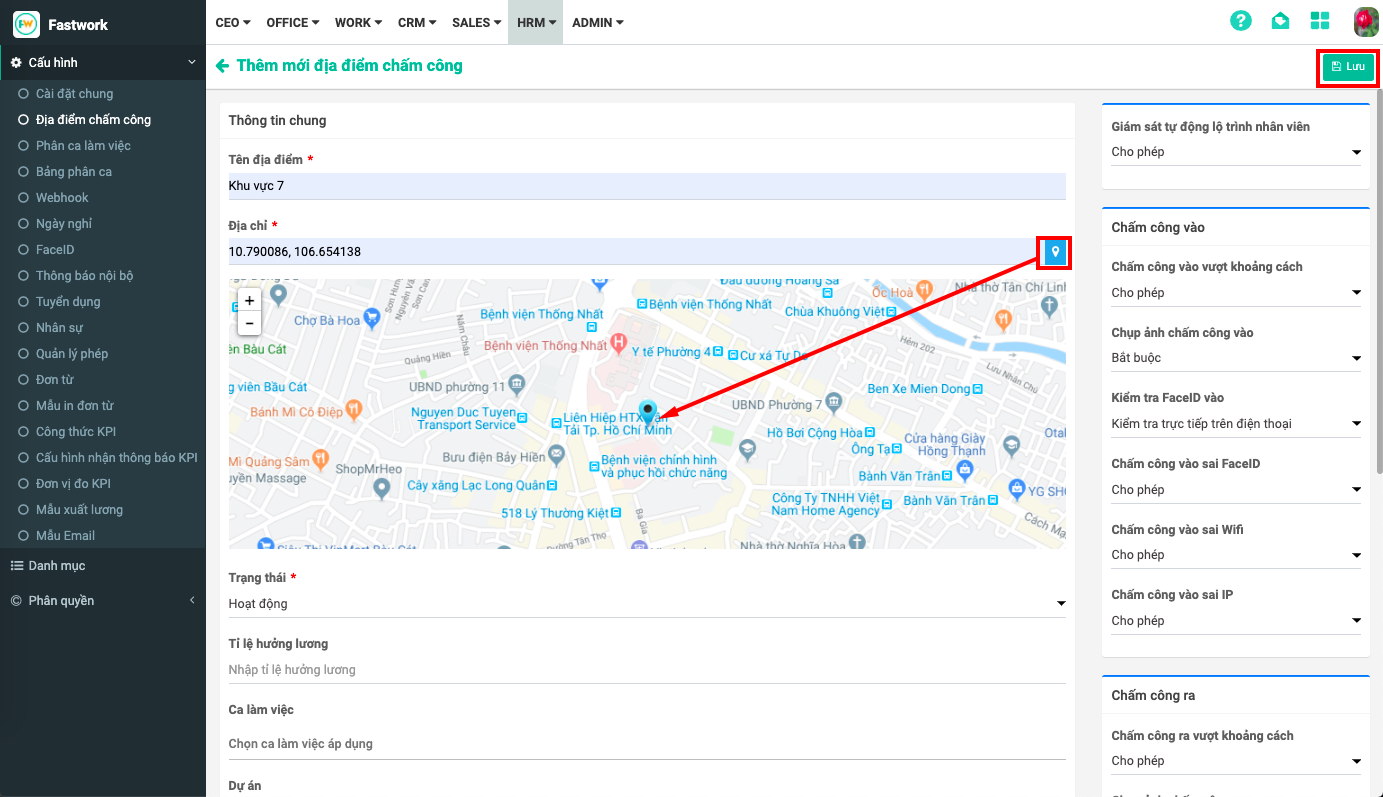The height and width of the screenshot is (797, 1383).
Task: Open Đơn từ in sidebar
Action: click(55, 380)
